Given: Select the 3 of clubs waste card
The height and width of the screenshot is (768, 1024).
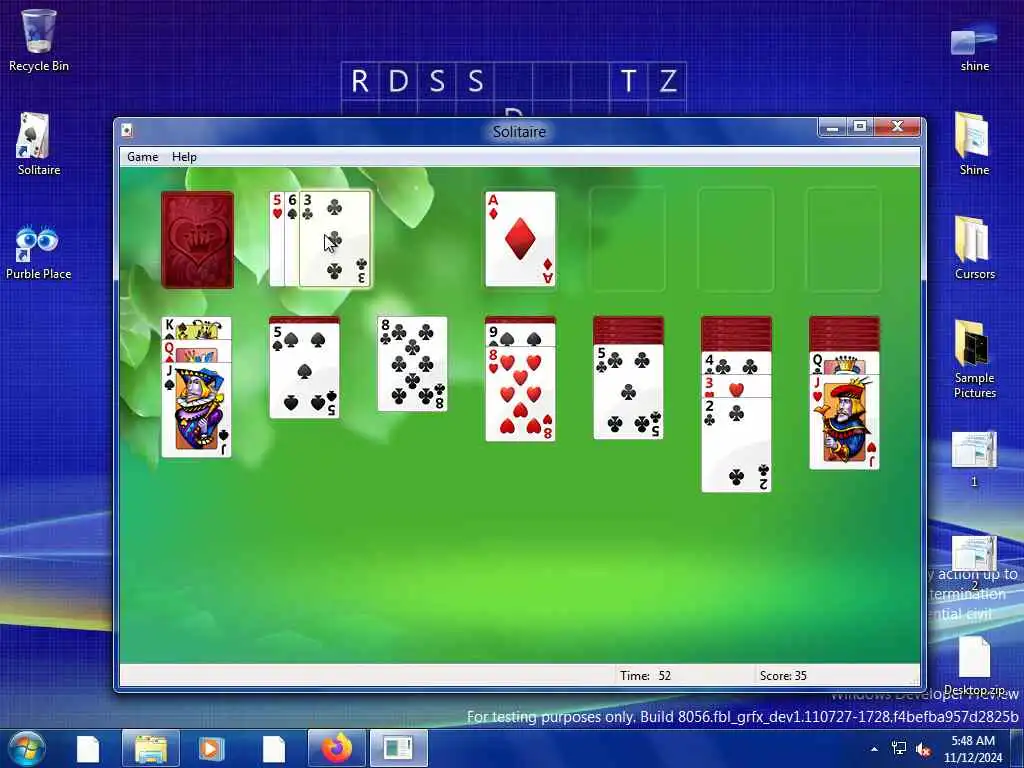Looking at the screenshot, I should (x=335, y=239).
